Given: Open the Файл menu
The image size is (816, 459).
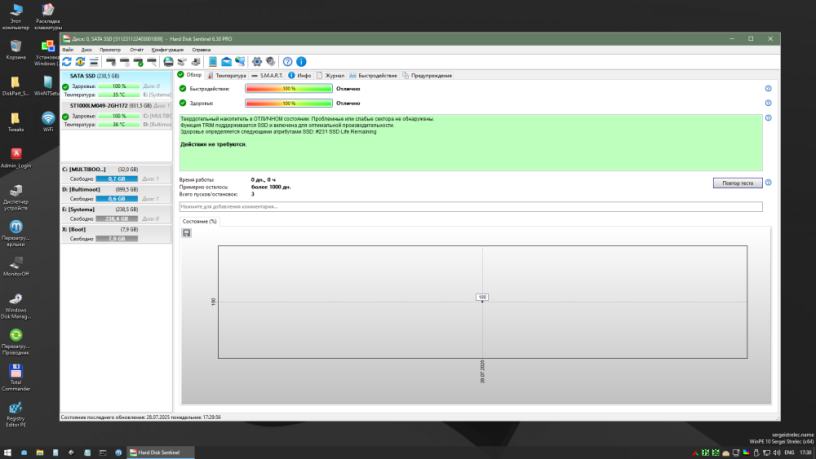Looking at the screenshot, I should pos(68,50).
